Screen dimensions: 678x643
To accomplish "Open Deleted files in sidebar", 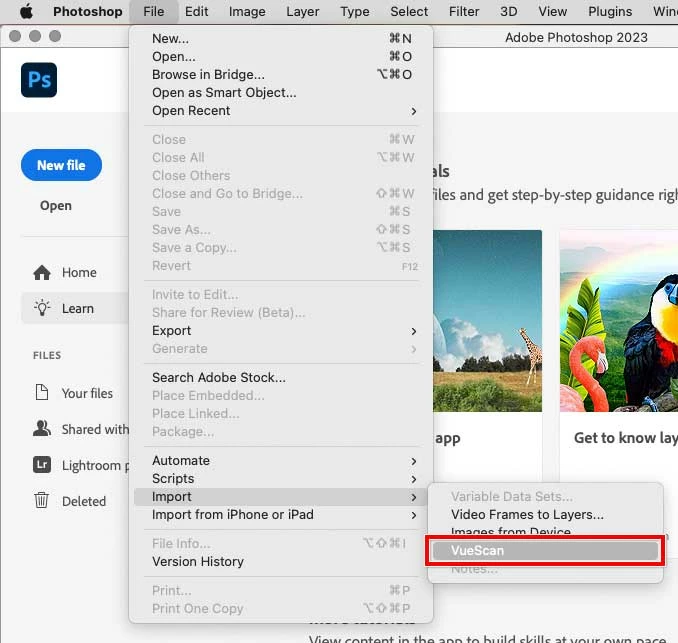I will click(76, 500).
